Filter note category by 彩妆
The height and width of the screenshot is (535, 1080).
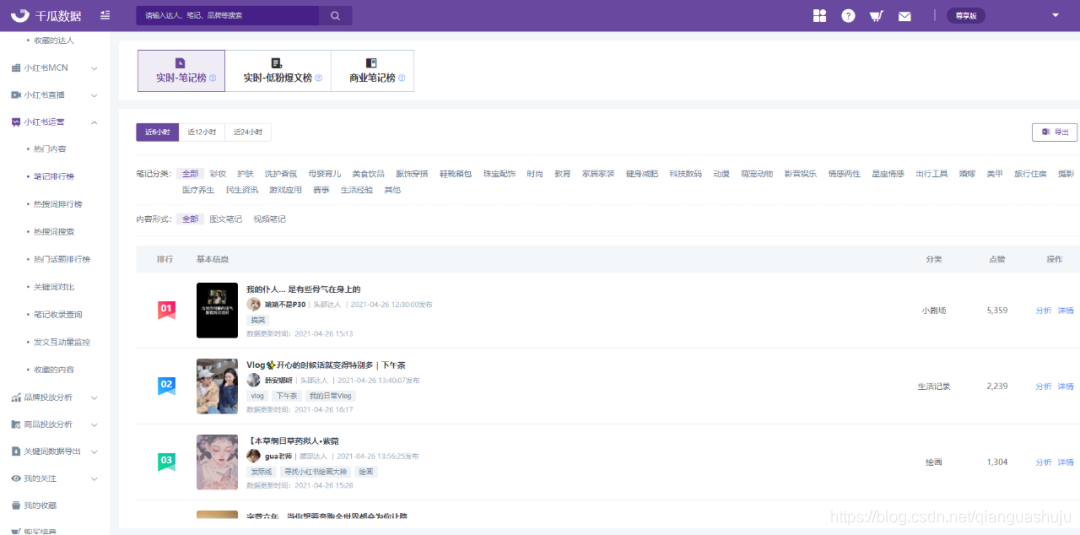click(x=218, y=174)
